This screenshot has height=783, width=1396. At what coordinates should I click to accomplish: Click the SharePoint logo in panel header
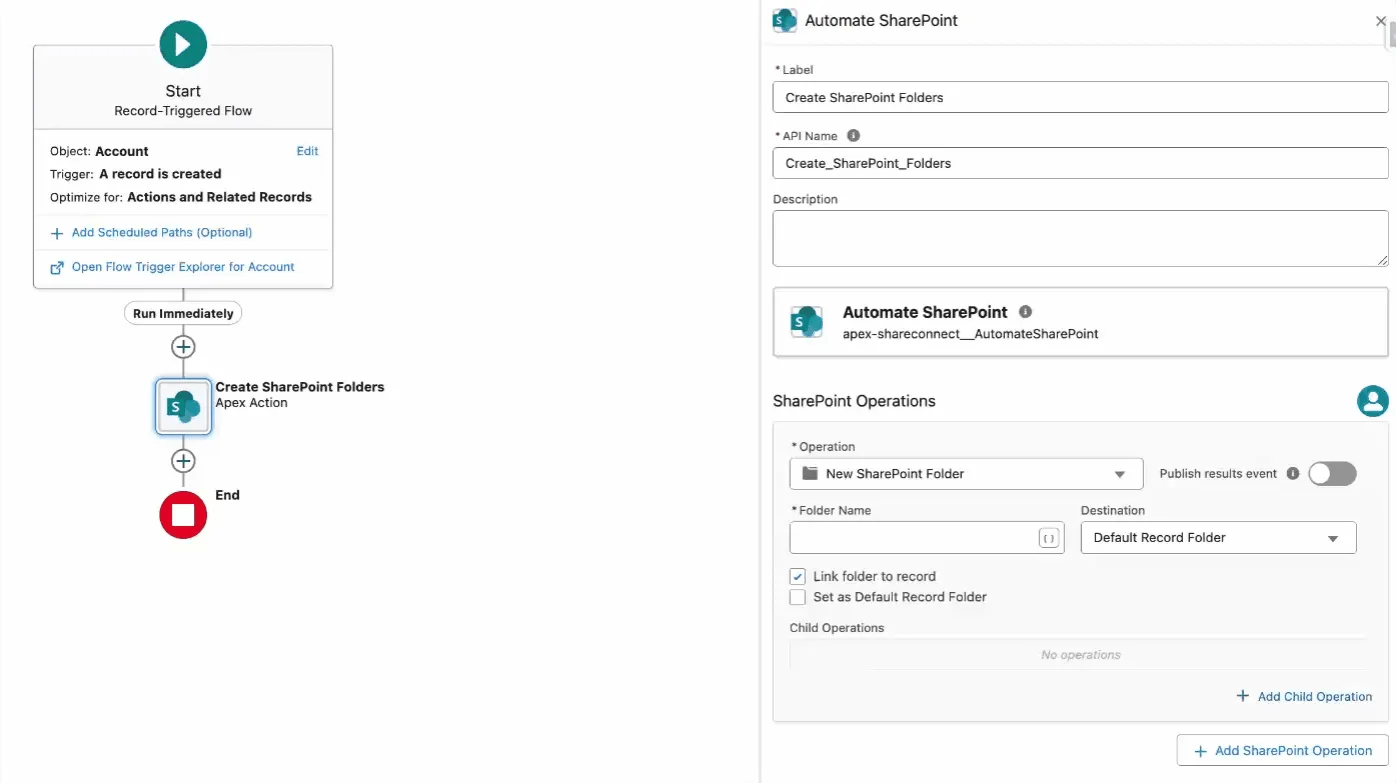tap(785, 20)
